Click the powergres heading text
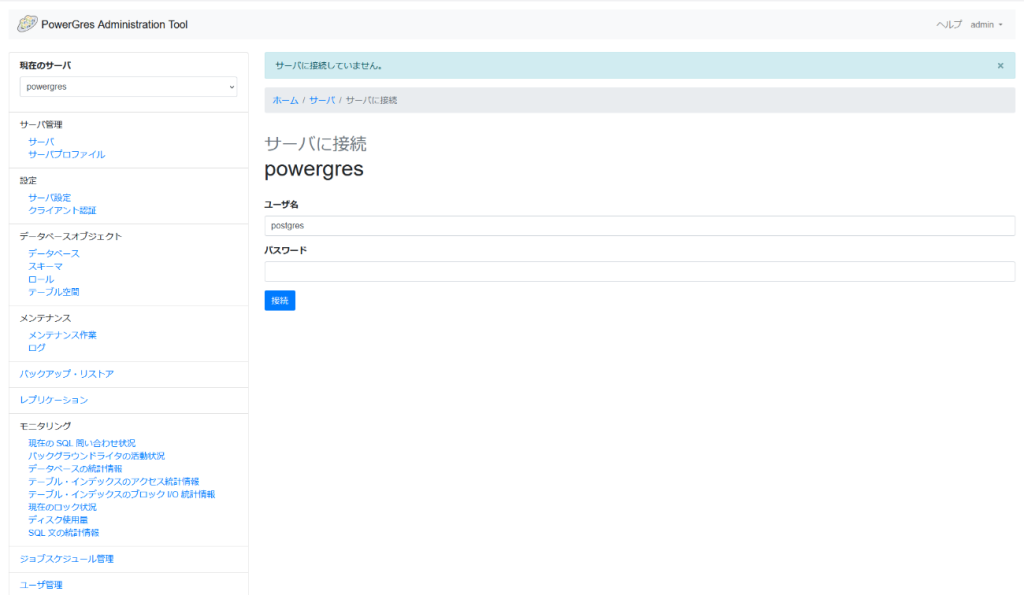This screenshot has height=595, width=1024. (x=314, y=169)
